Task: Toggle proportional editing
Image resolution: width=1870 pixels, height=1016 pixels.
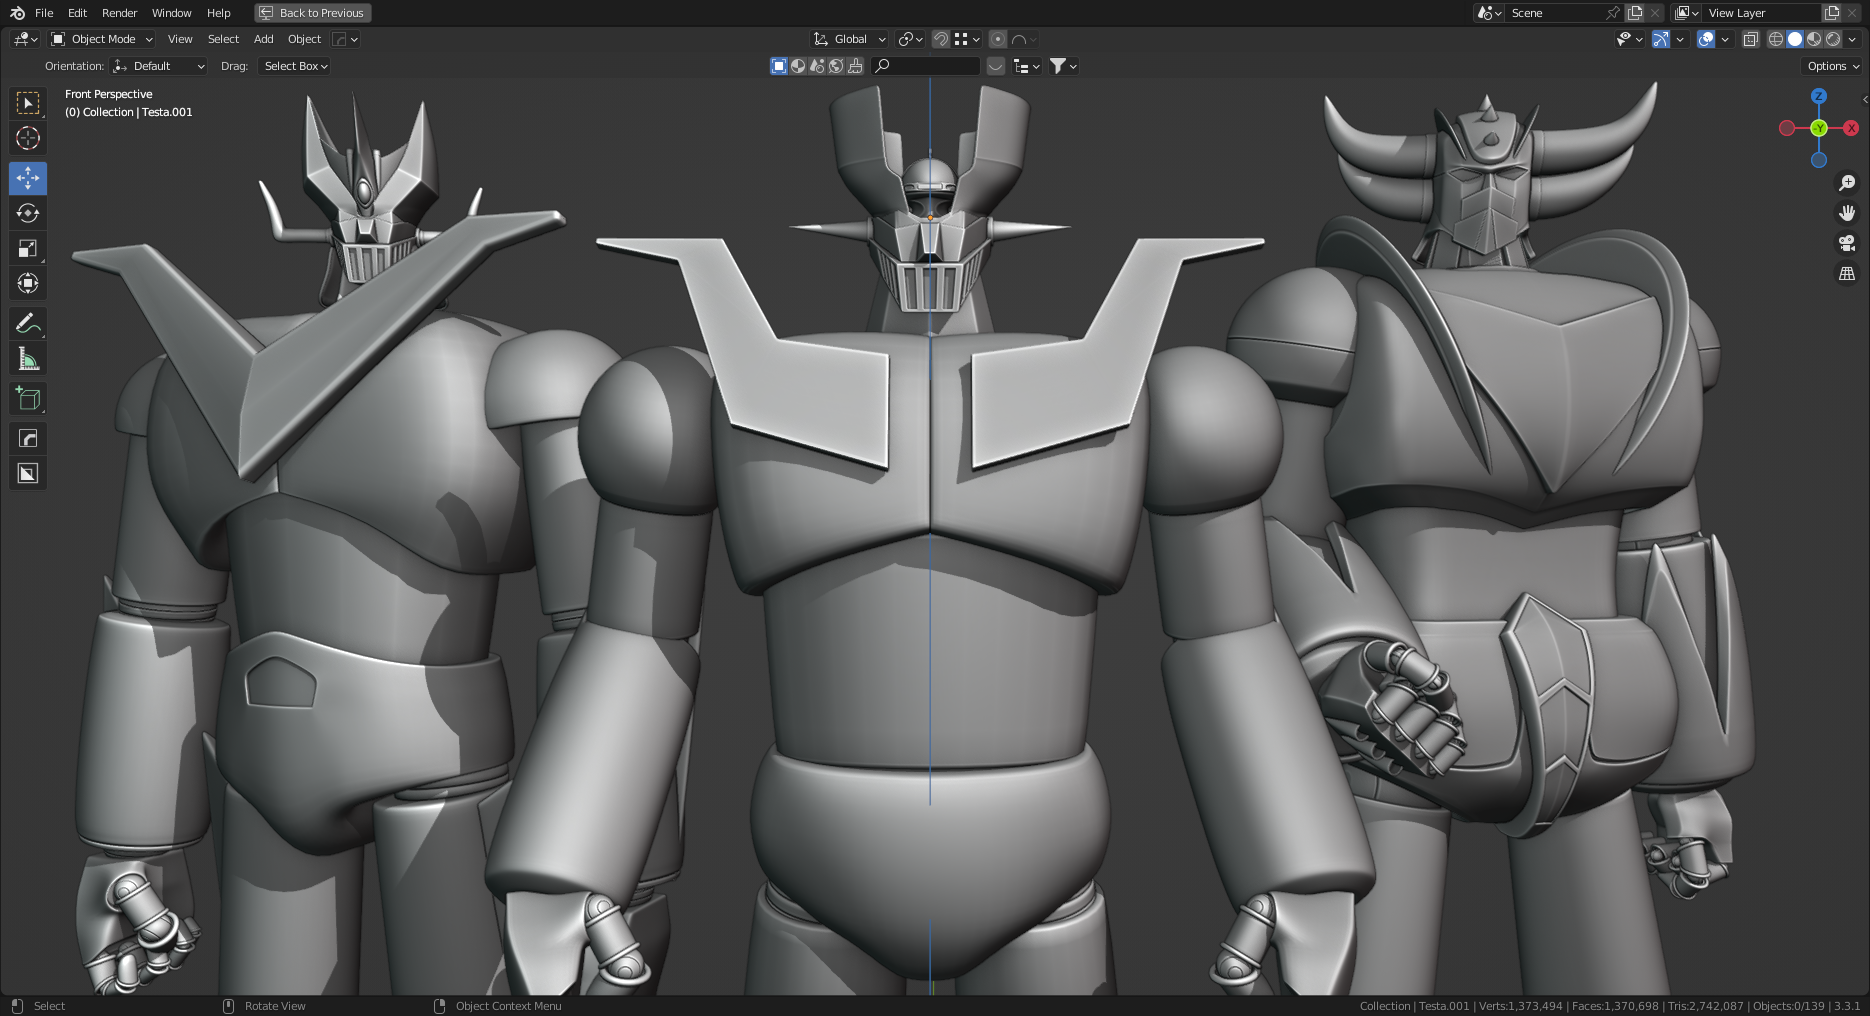Action: [998, 39]
